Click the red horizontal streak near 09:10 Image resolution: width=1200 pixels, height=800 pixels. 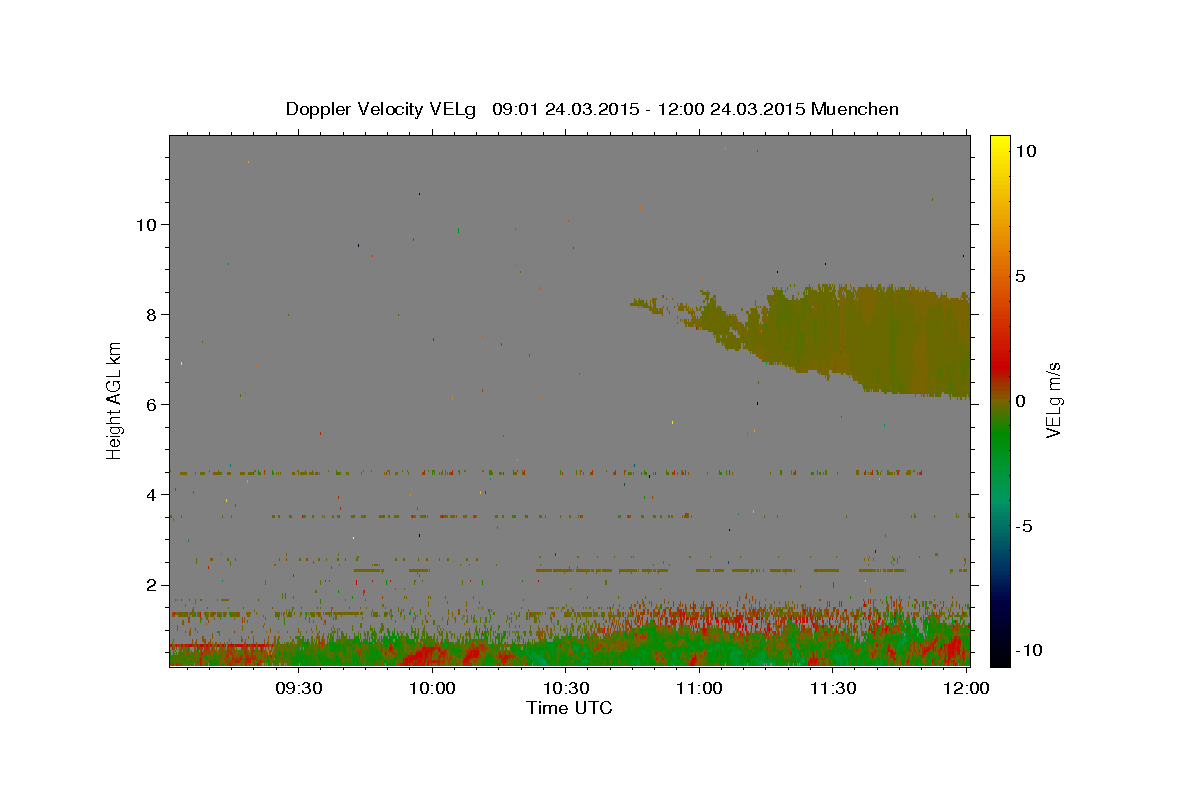[222, 646]
